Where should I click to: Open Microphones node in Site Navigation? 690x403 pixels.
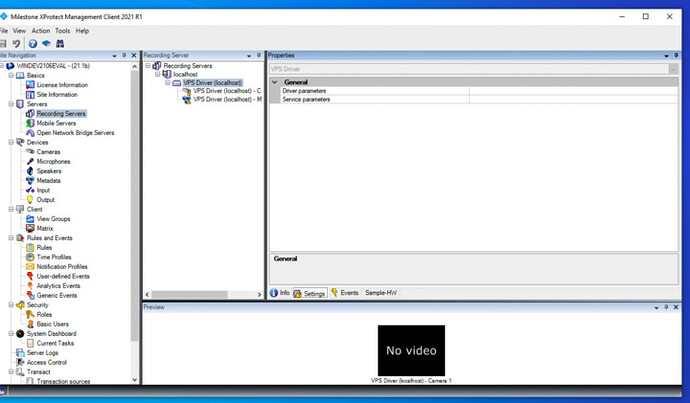coord(54,161)
